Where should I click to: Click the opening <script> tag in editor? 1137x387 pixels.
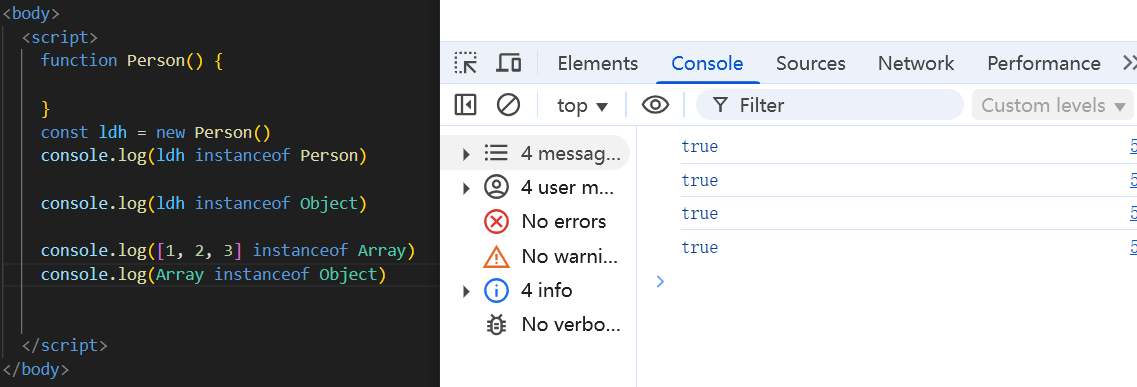[x=59, y=37]
